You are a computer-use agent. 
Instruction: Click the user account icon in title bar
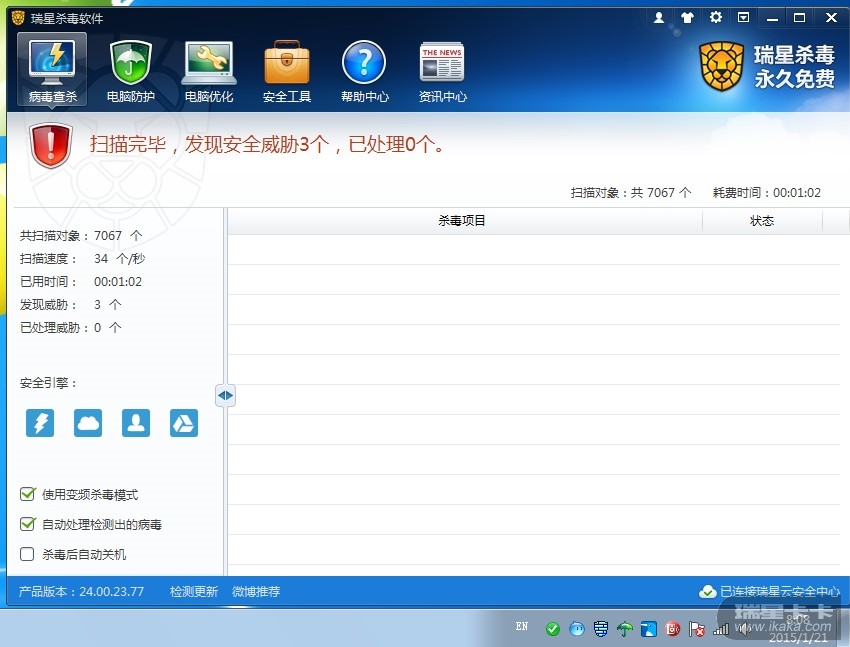click(x=659, y=17)
